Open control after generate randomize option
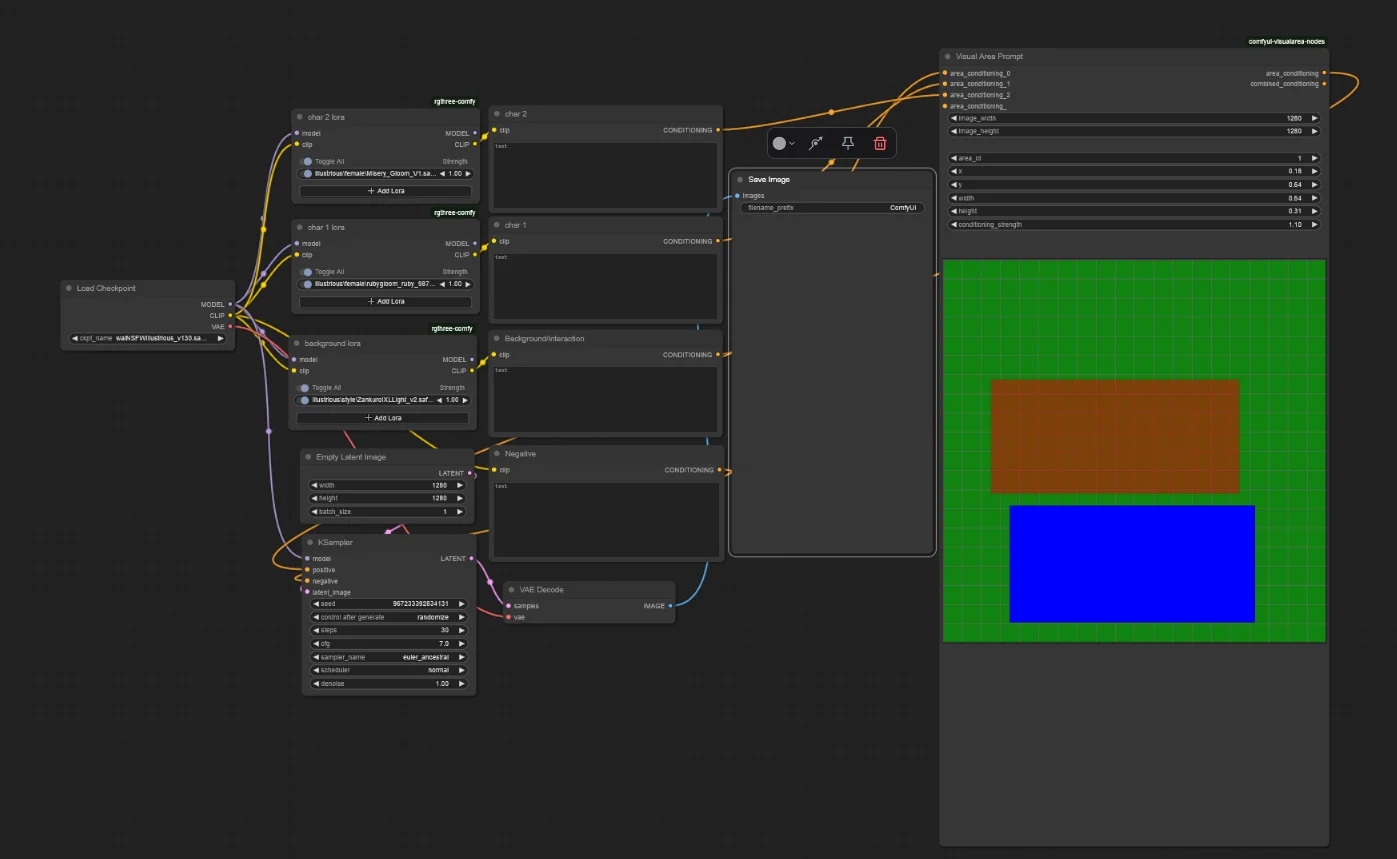The image size is (1397, 859). tap(389, 617)
